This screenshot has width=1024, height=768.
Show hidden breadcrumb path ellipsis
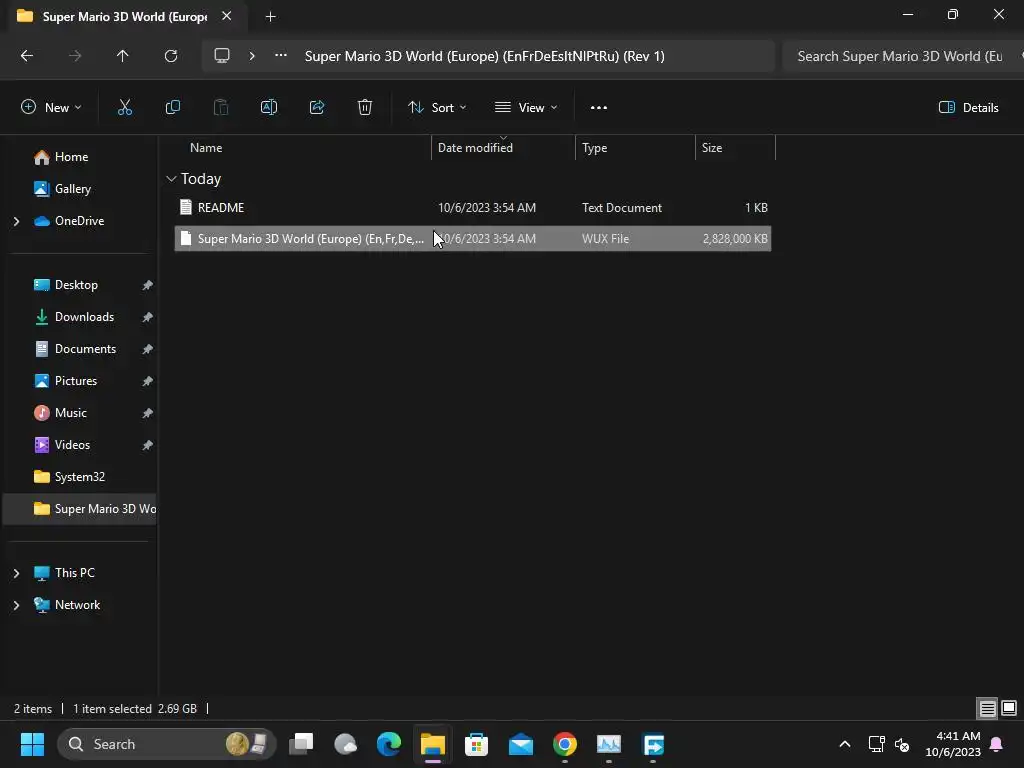pos(281,56)
